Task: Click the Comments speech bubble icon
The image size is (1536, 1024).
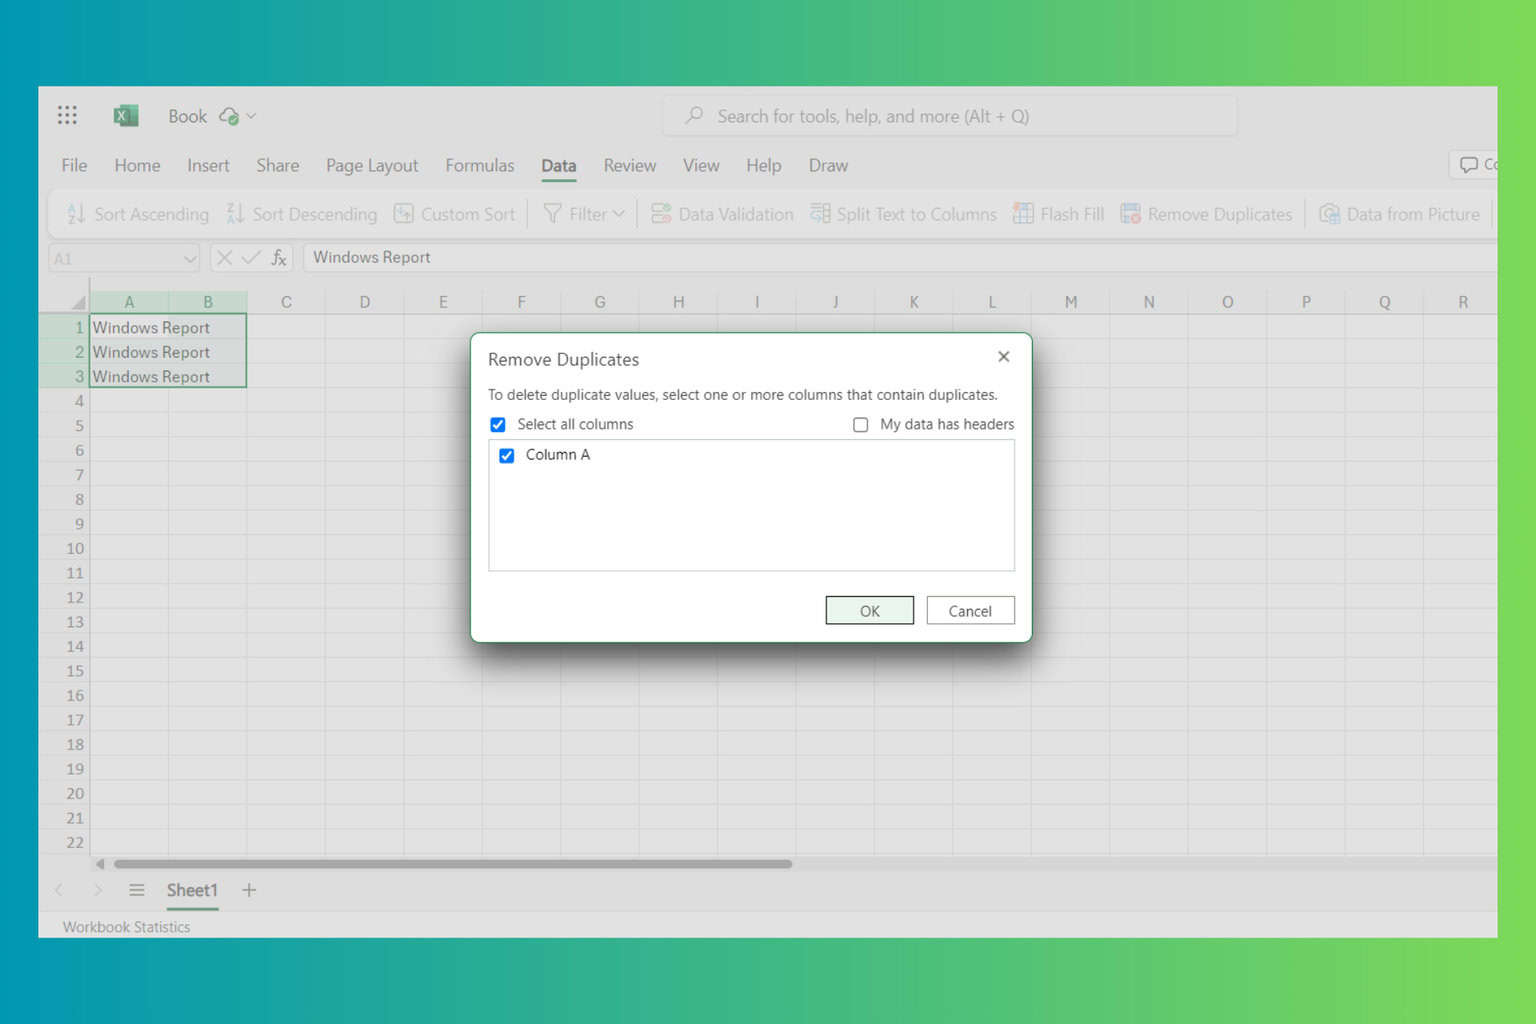Action: 1469,165
